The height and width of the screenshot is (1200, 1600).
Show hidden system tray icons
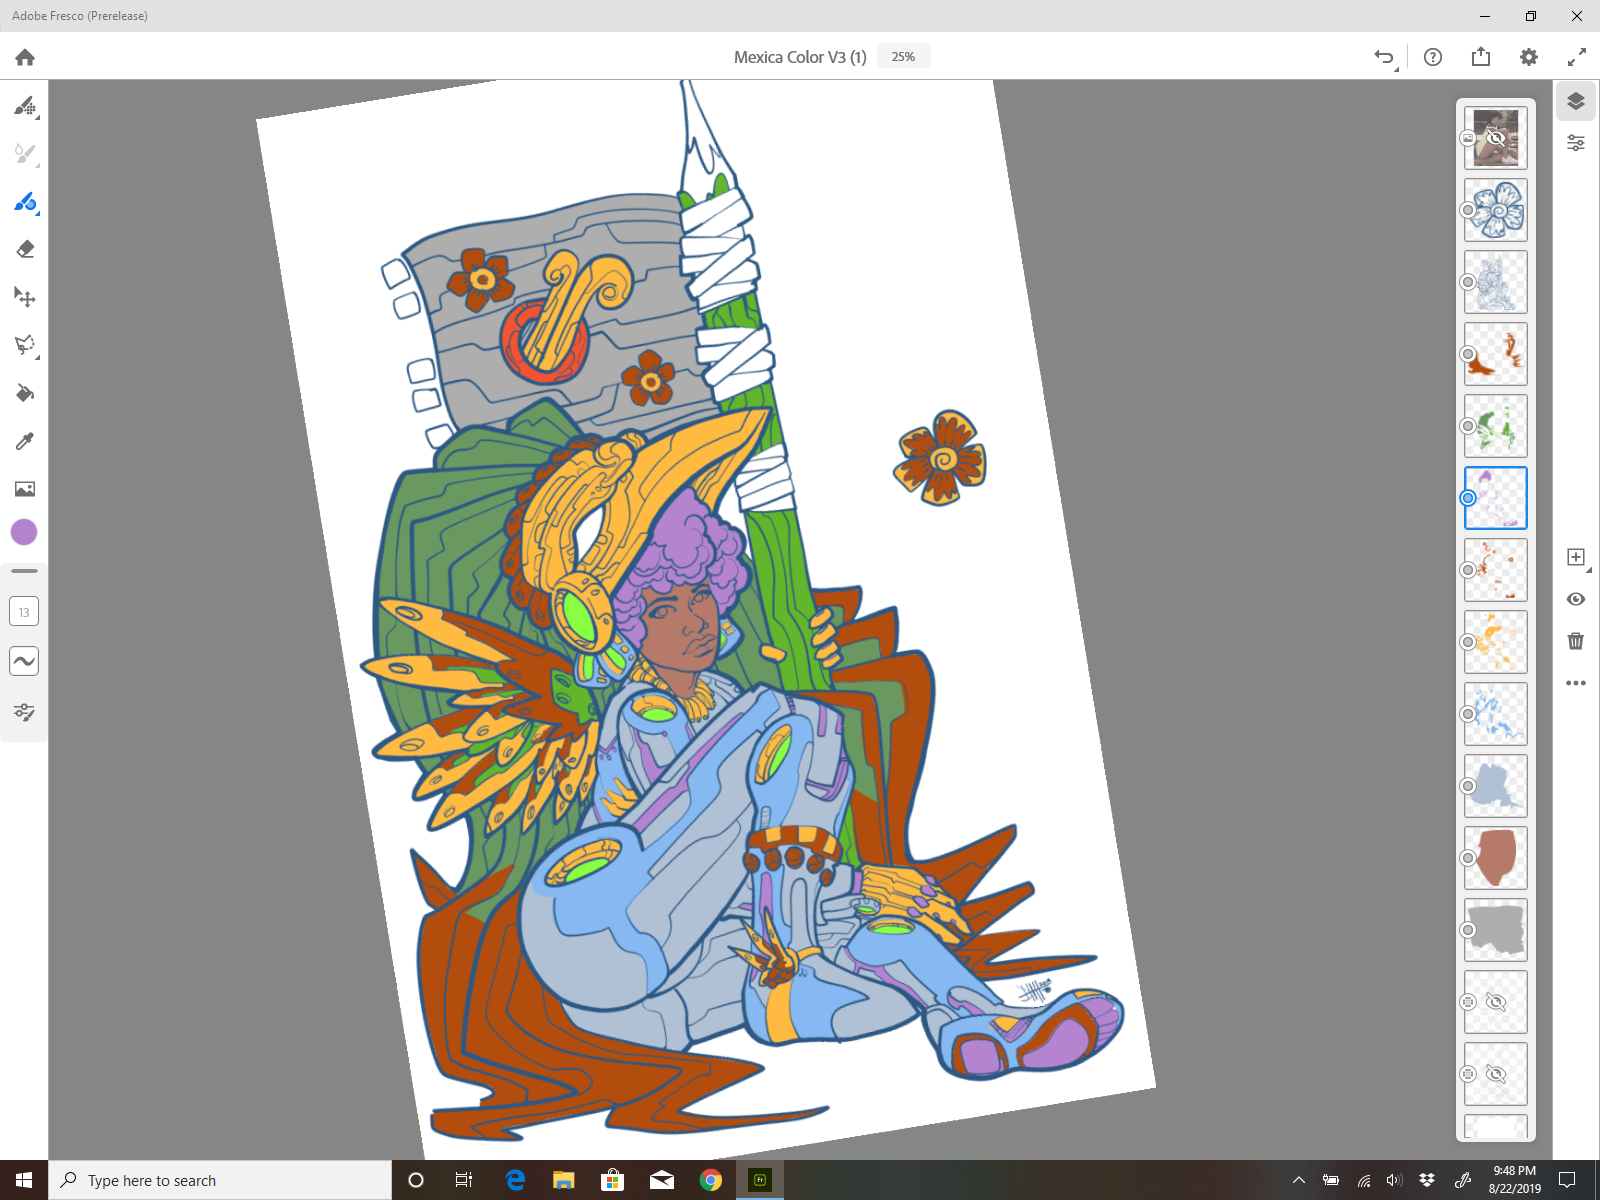(1299, 1180)
